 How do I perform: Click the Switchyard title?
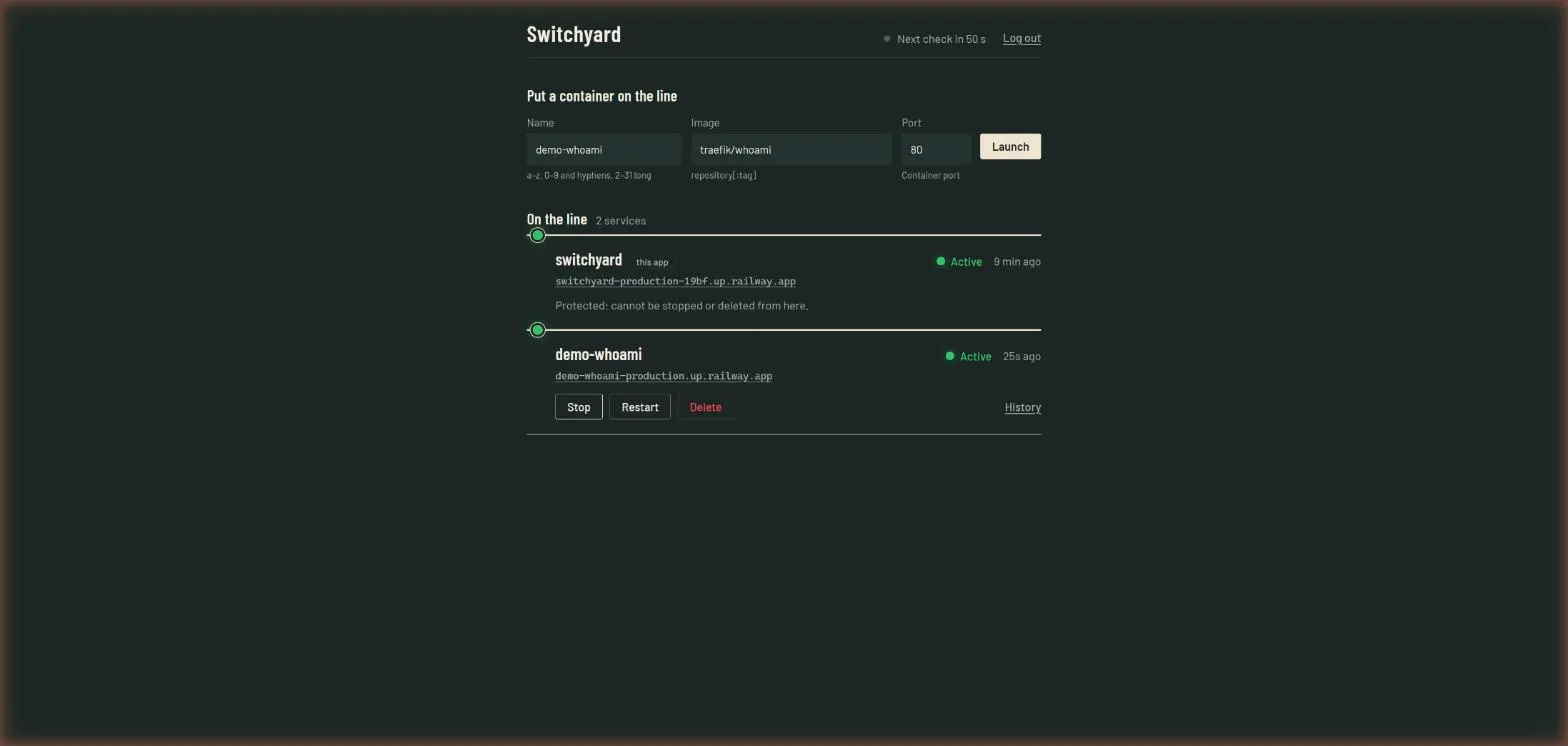[x=574, y=34]
